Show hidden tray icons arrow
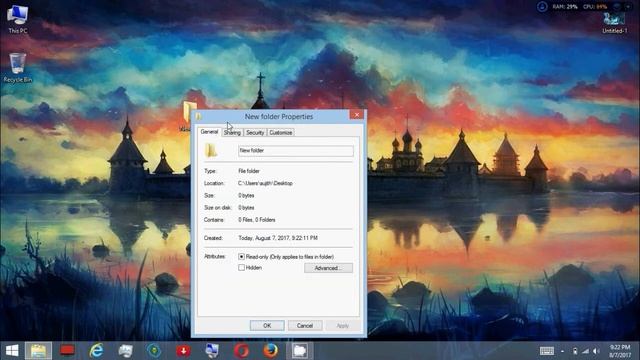This screenshot has width=640, height=360. click(562, 351)
